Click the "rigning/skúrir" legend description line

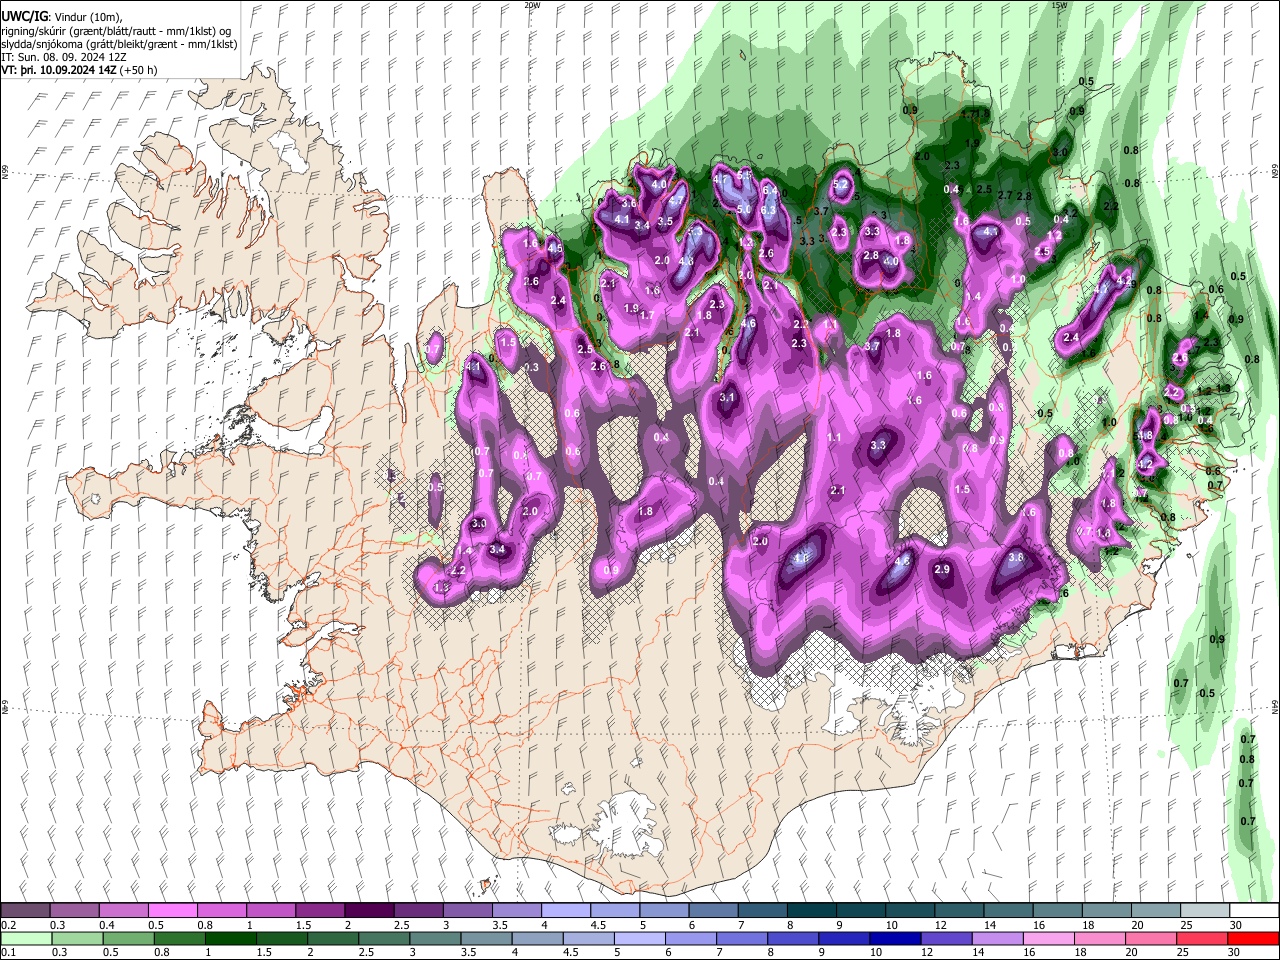[x=116, y=31]
